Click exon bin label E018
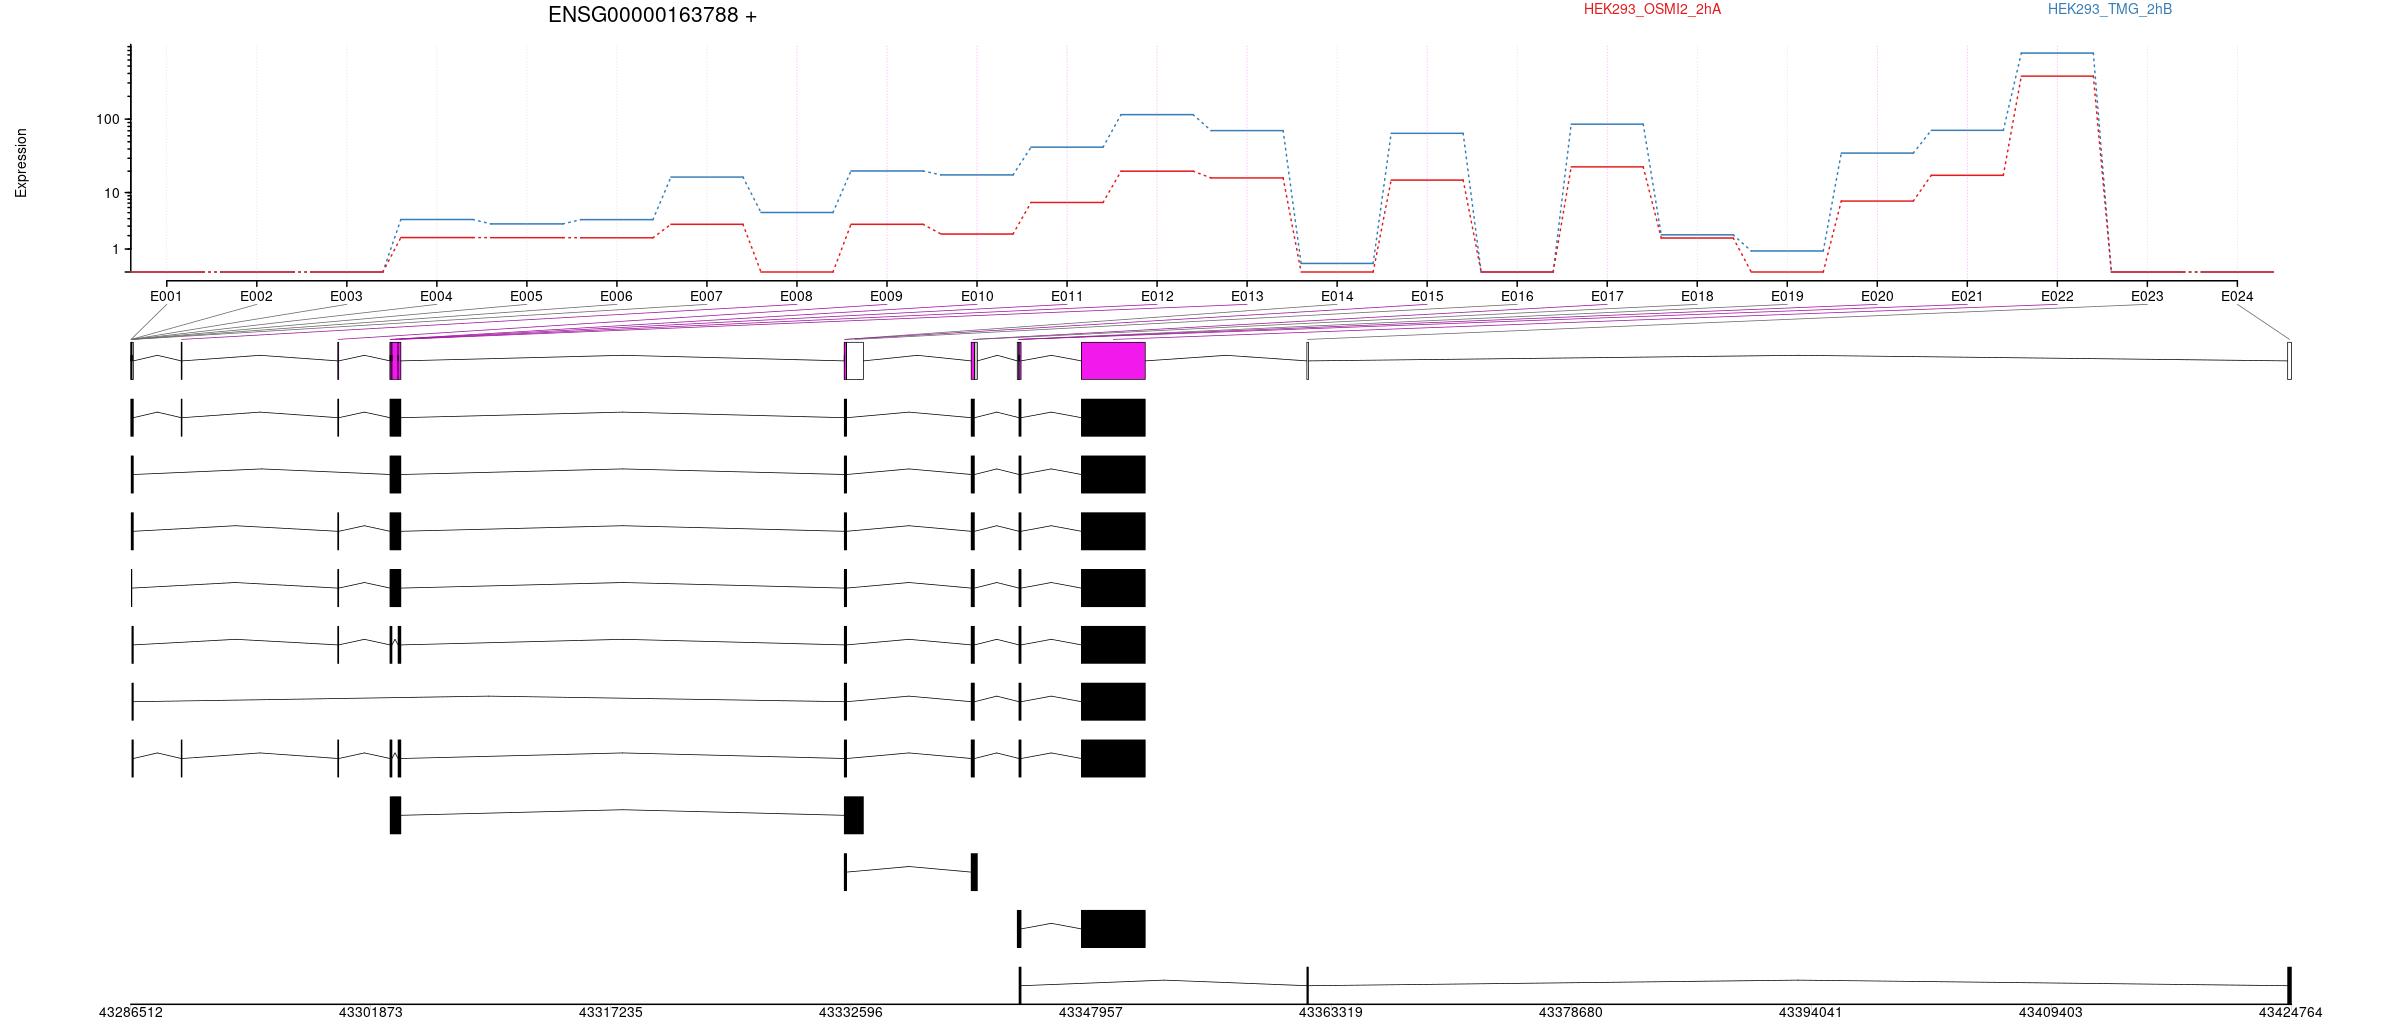The width and height of the screenshot is (2400, 1030). (1697, 296)
